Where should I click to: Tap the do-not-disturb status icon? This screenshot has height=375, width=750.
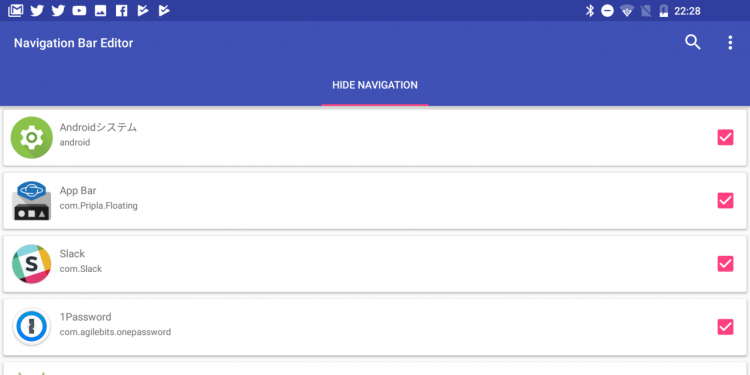607,11
